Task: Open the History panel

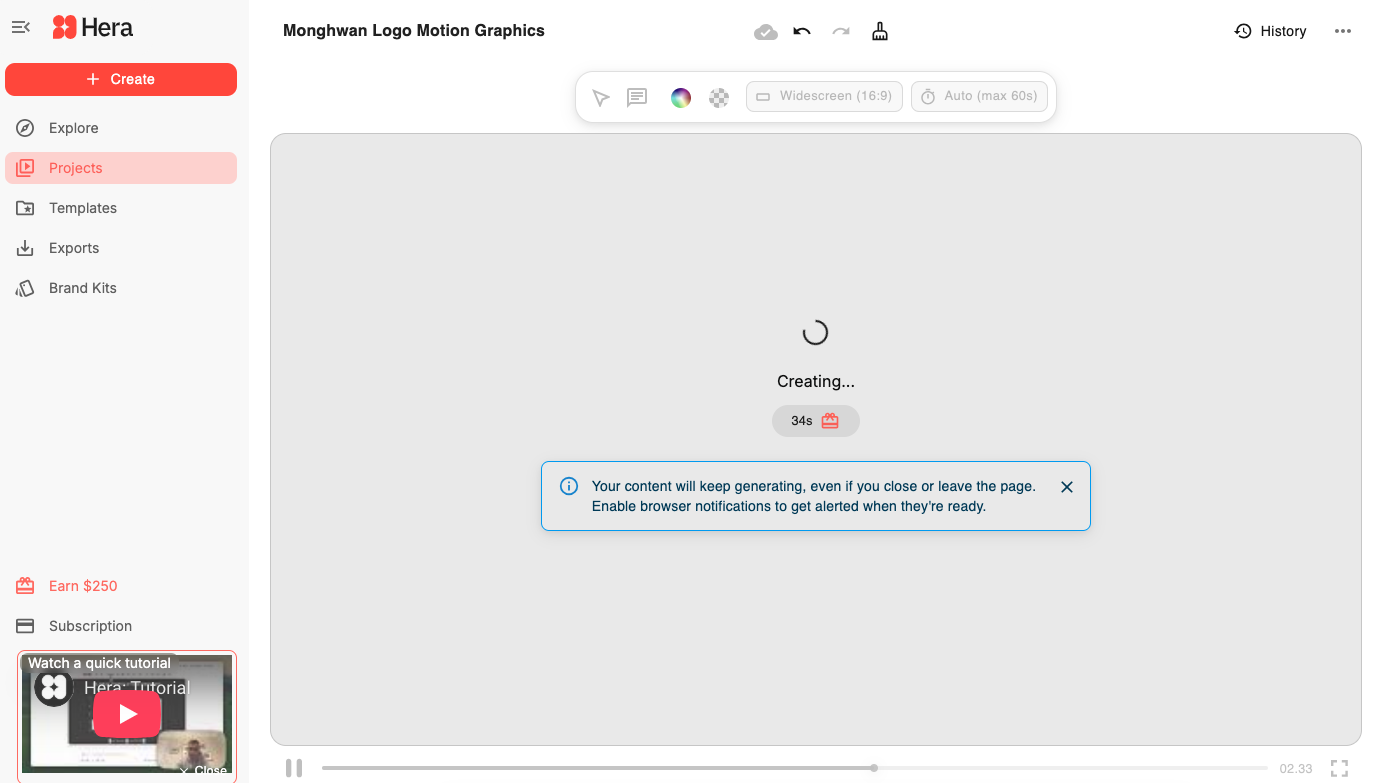Action: coord(1270,31)
